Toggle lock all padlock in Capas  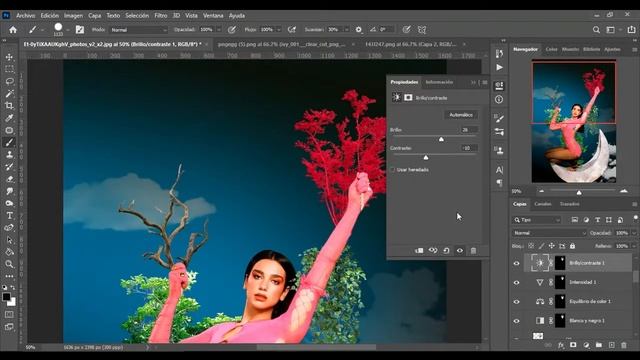point(572,246)
